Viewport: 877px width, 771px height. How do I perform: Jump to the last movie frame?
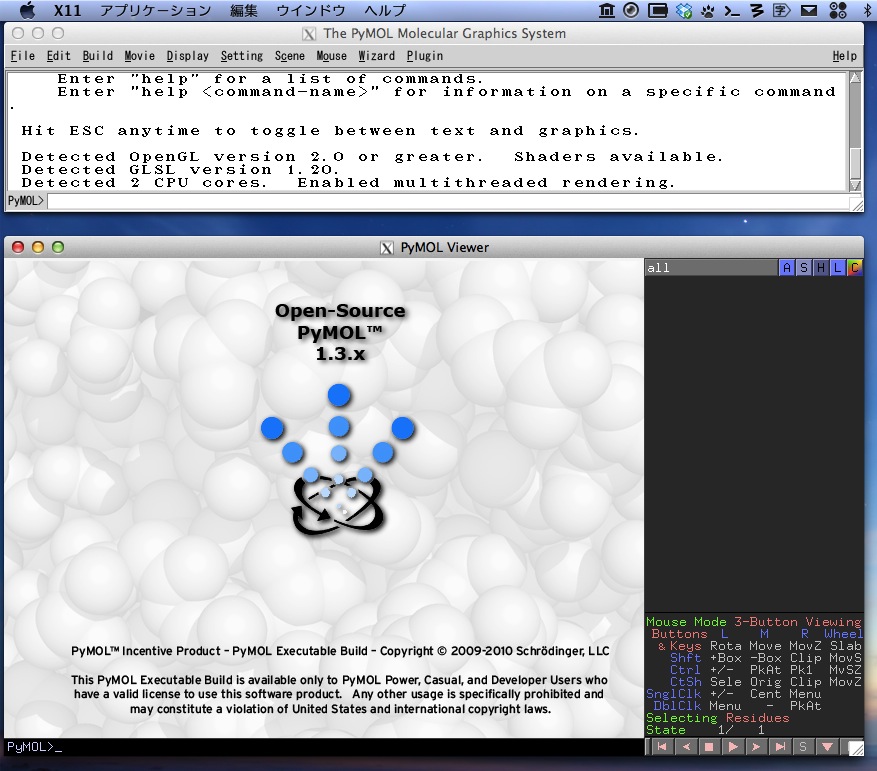pyautogui.click(x=780, y=746)
